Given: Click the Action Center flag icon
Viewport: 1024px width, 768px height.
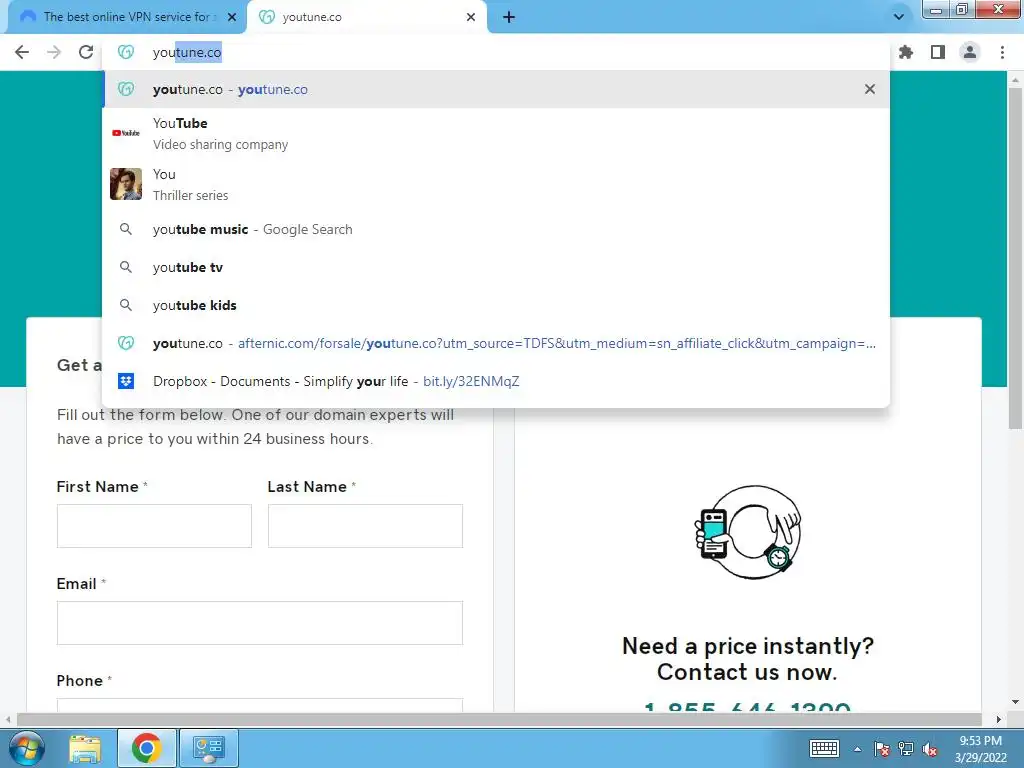Looking at the screenshot, I should coord(882,749).
